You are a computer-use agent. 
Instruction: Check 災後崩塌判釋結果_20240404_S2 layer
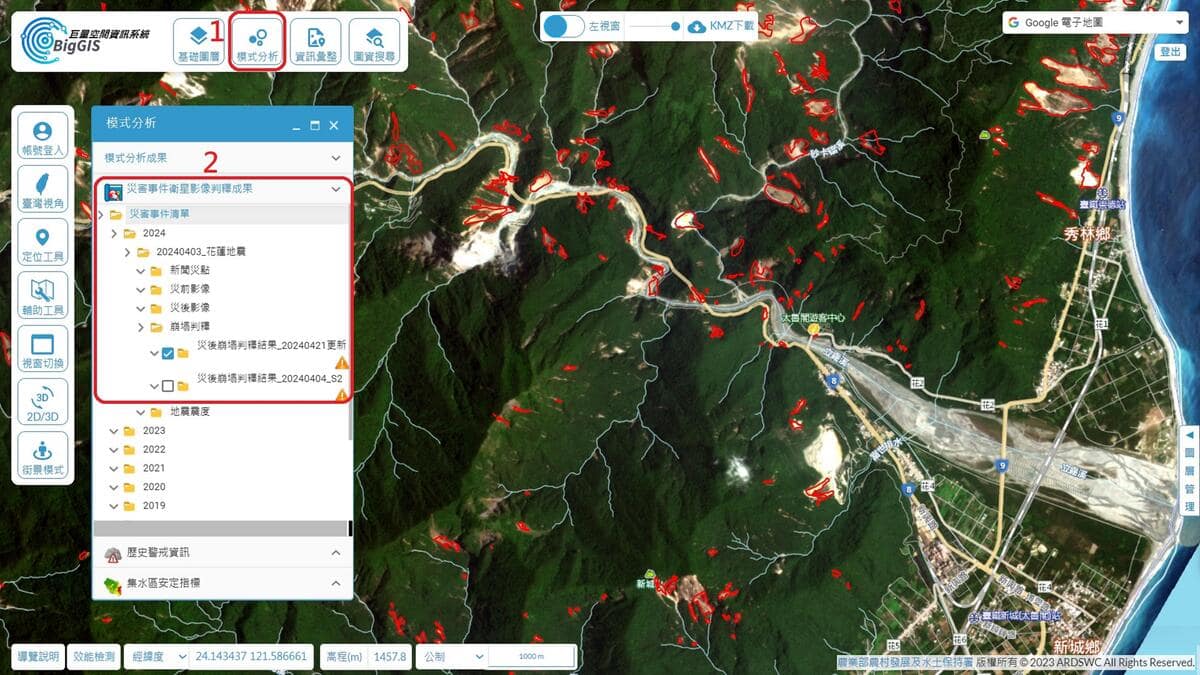[x=167, y=386]
